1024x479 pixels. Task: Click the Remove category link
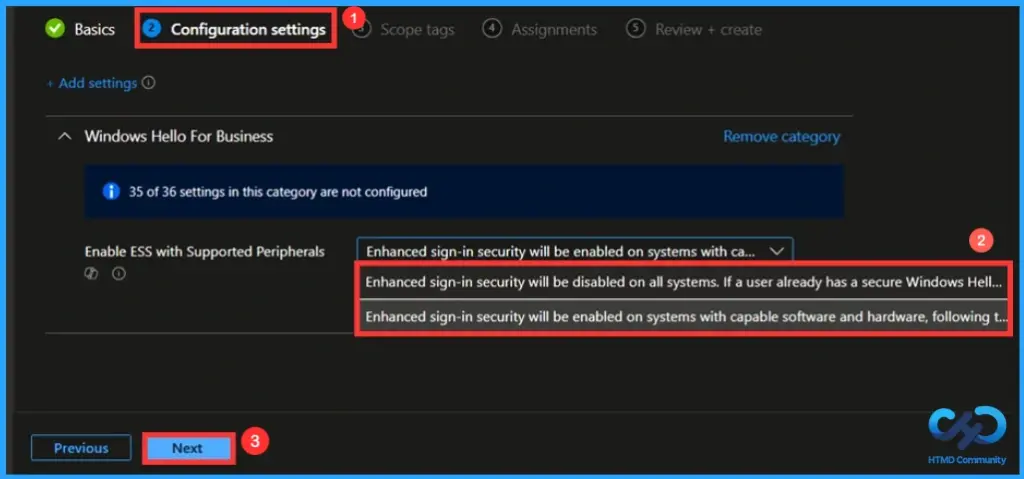pos(781,137)
